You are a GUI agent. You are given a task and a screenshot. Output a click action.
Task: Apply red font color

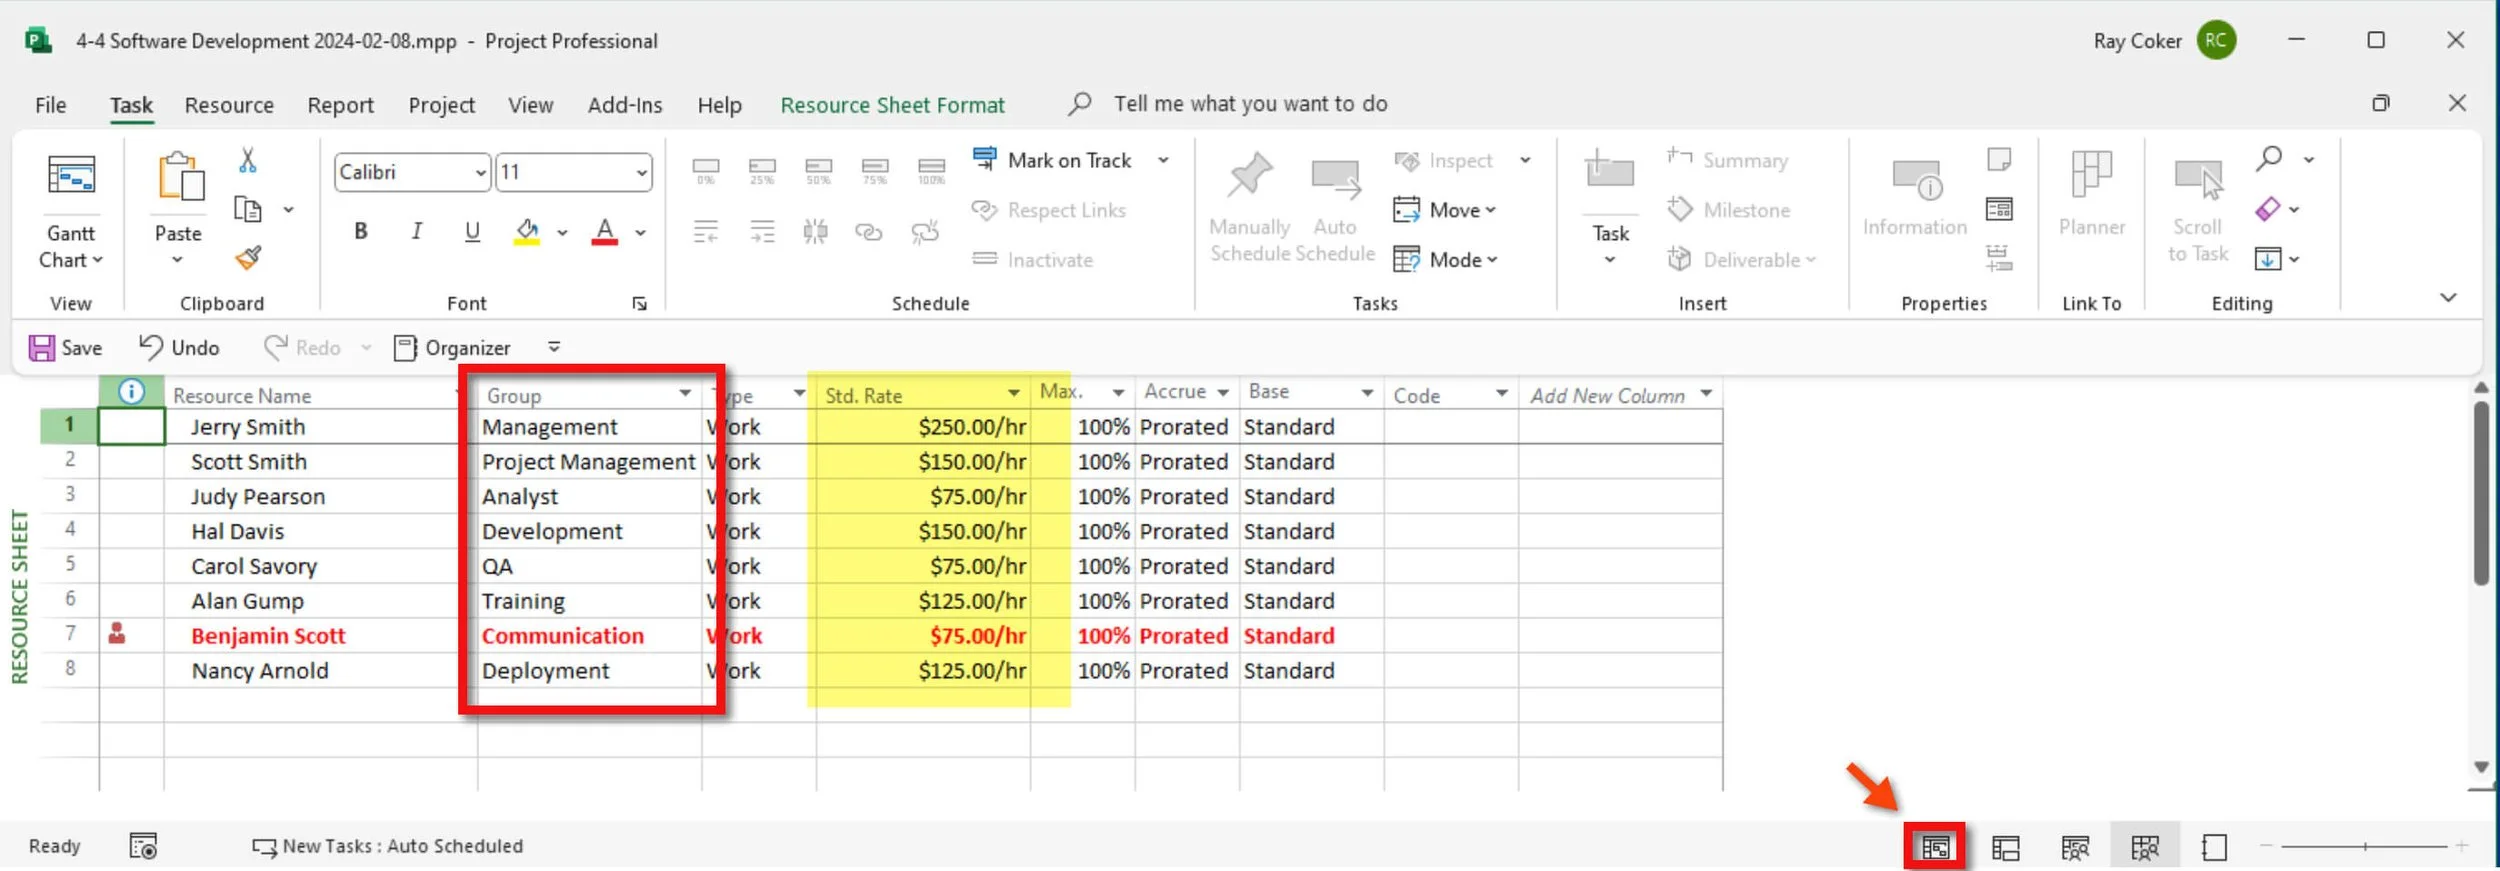pyautogui.click(x=605, y=232)
